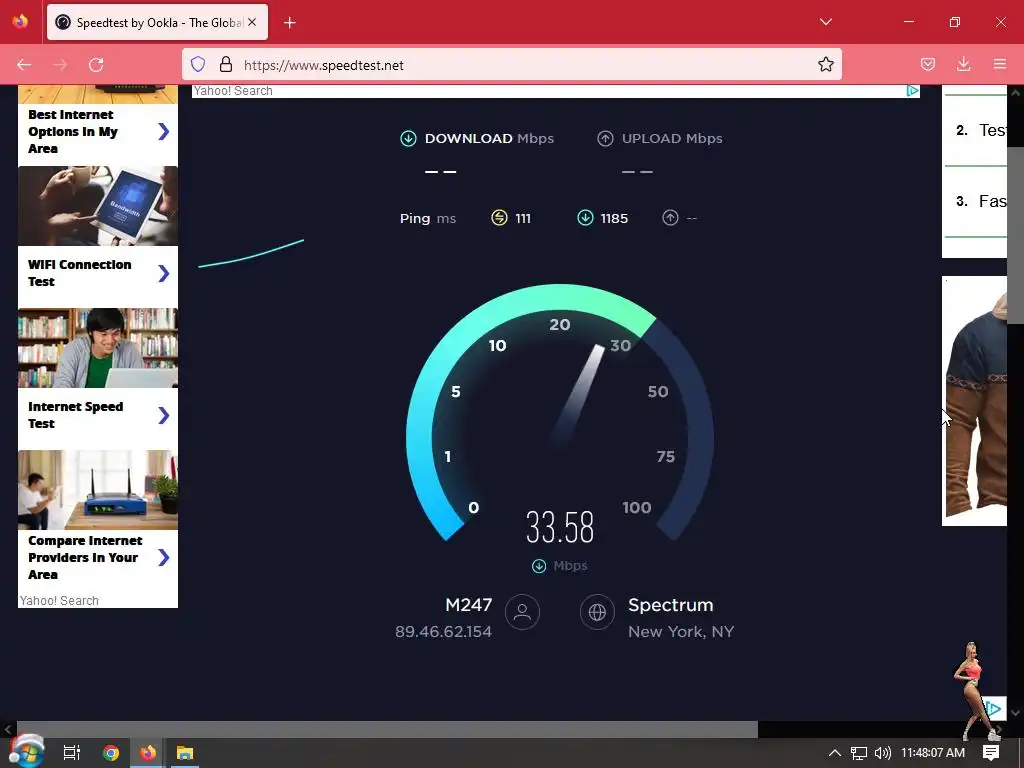Viewport: 1024px width, 768px height.
Task: Click the 11:48:07 AM taskbar clock
Action: click(x=933, y=753)
